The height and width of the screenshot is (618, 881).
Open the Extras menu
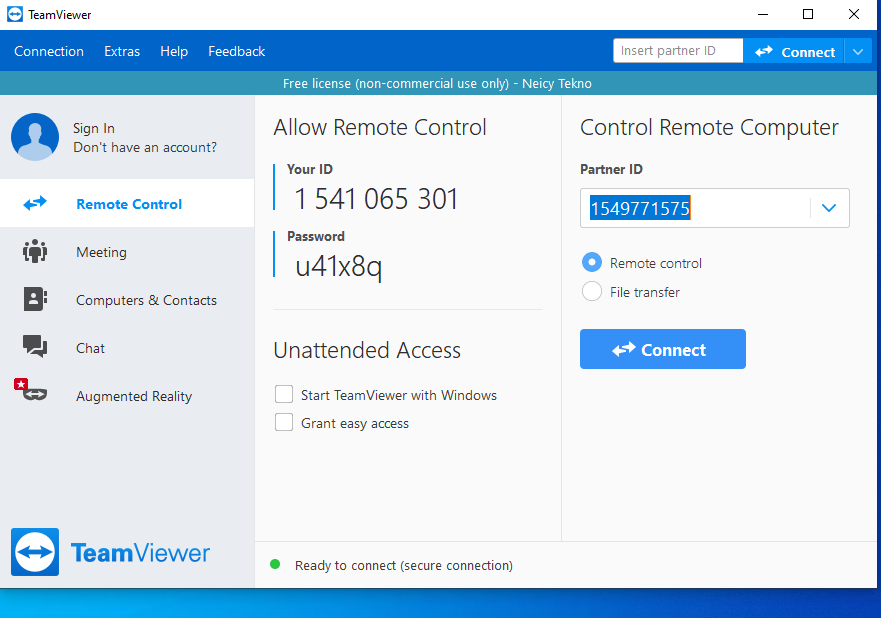[122, 51]
